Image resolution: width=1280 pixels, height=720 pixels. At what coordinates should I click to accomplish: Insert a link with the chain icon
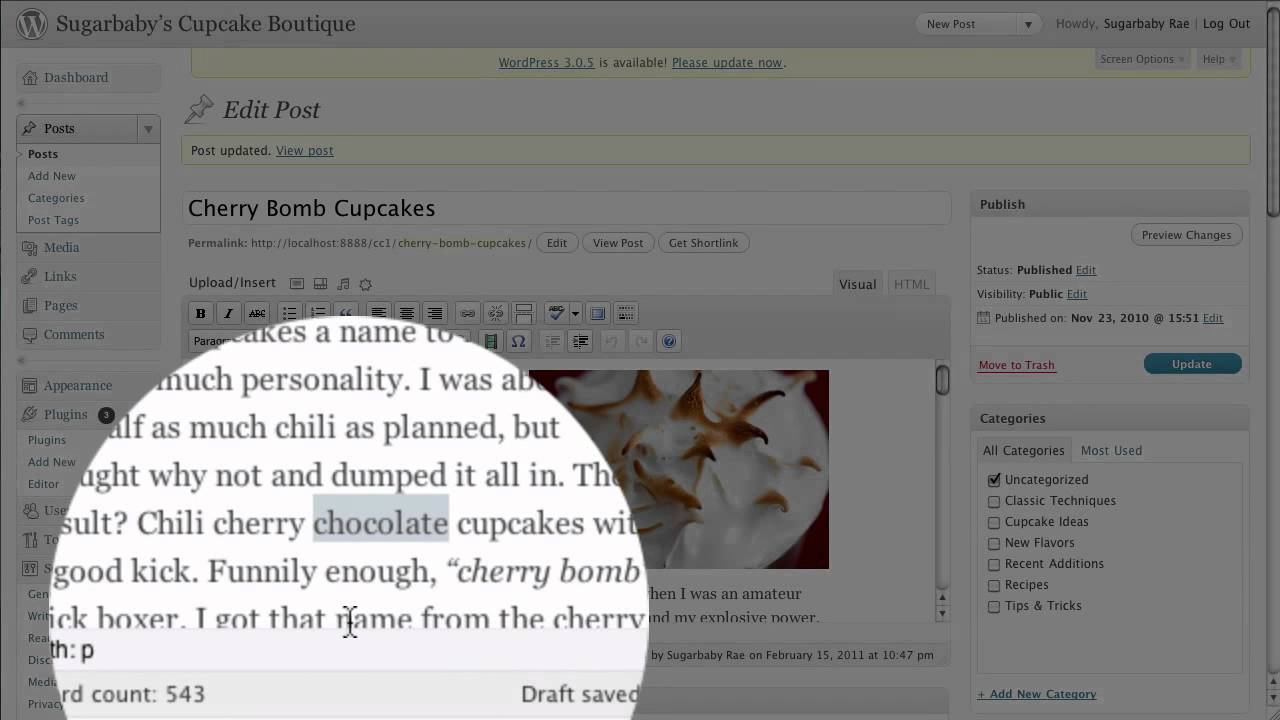point(467,313)
